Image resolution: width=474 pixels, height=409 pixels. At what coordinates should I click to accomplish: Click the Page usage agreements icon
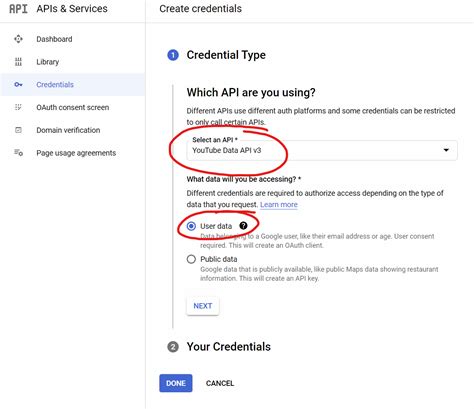pyautogui.click(x=18, y=153)
